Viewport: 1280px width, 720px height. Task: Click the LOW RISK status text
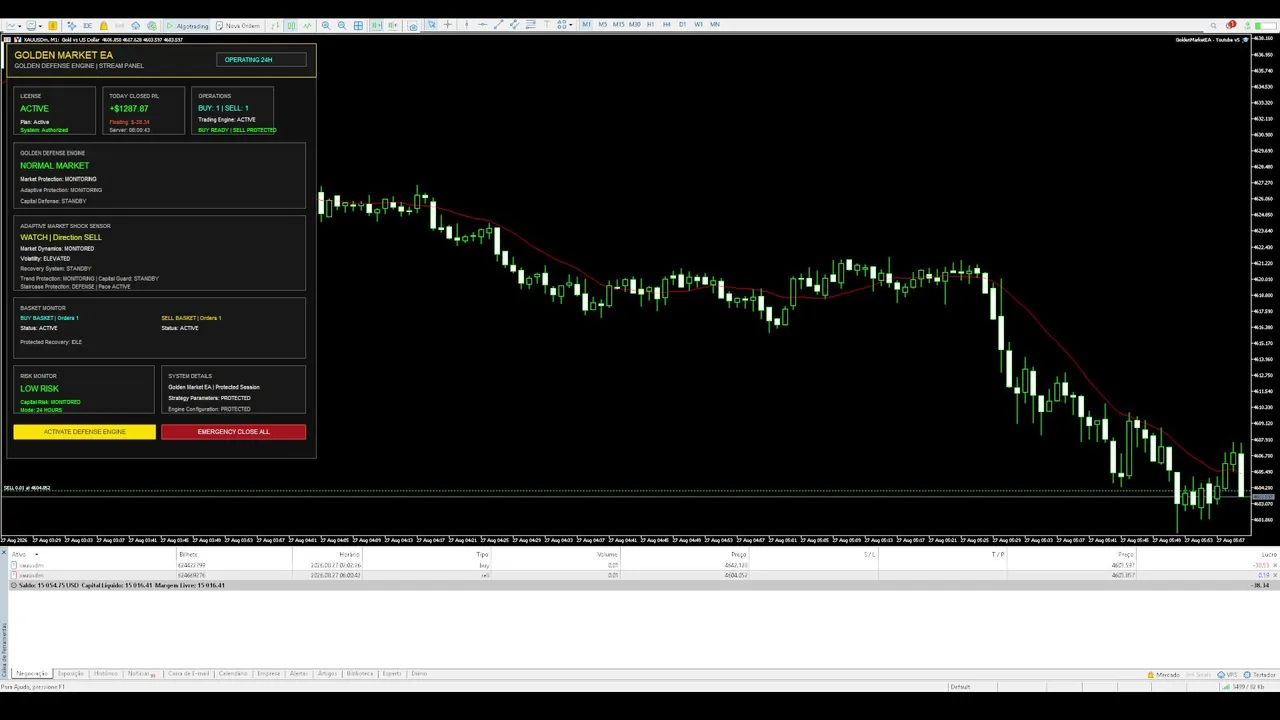(39, 388)
